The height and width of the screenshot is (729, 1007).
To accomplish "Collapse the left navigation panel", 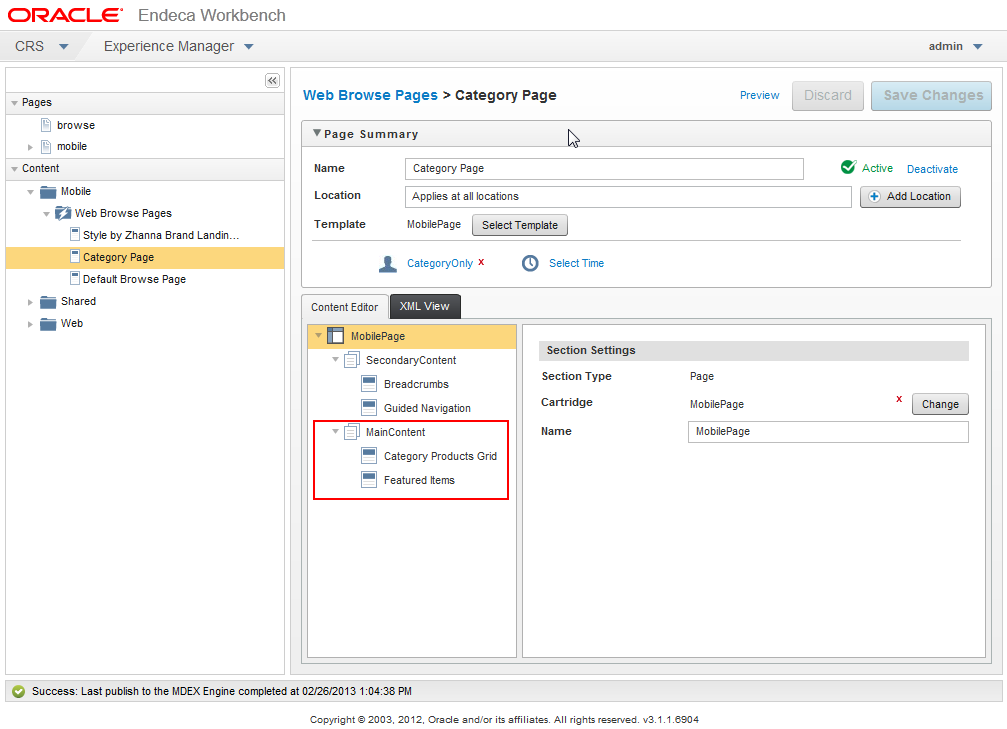I will [x=272, y=80].
